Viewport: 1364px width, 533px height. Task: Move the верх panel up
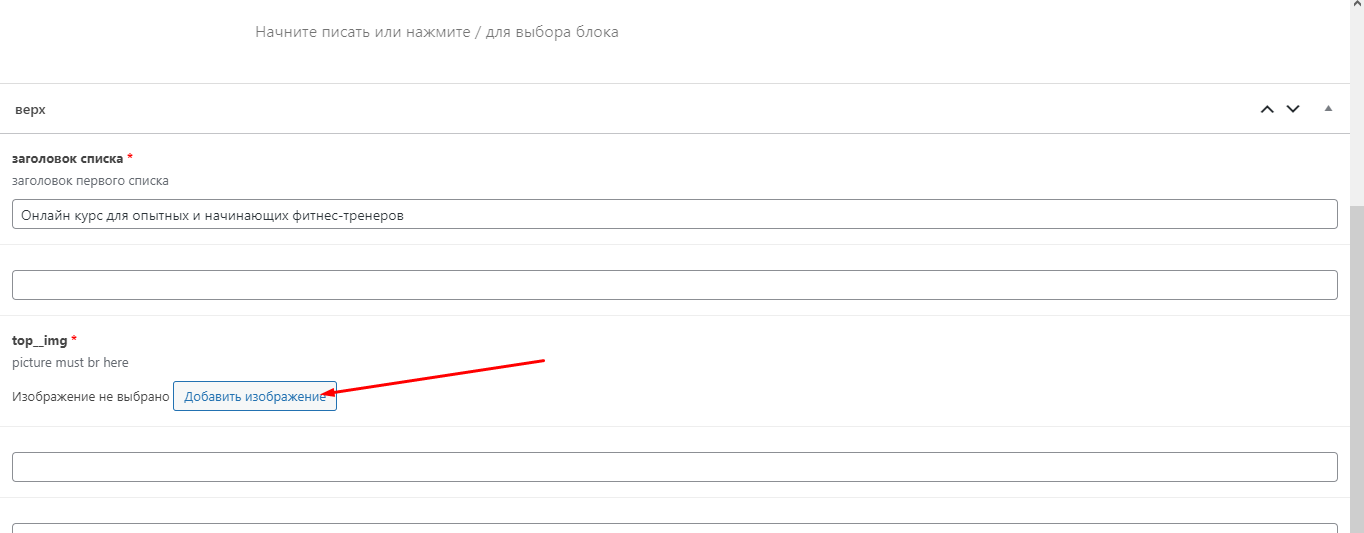tap(1267, 109)
